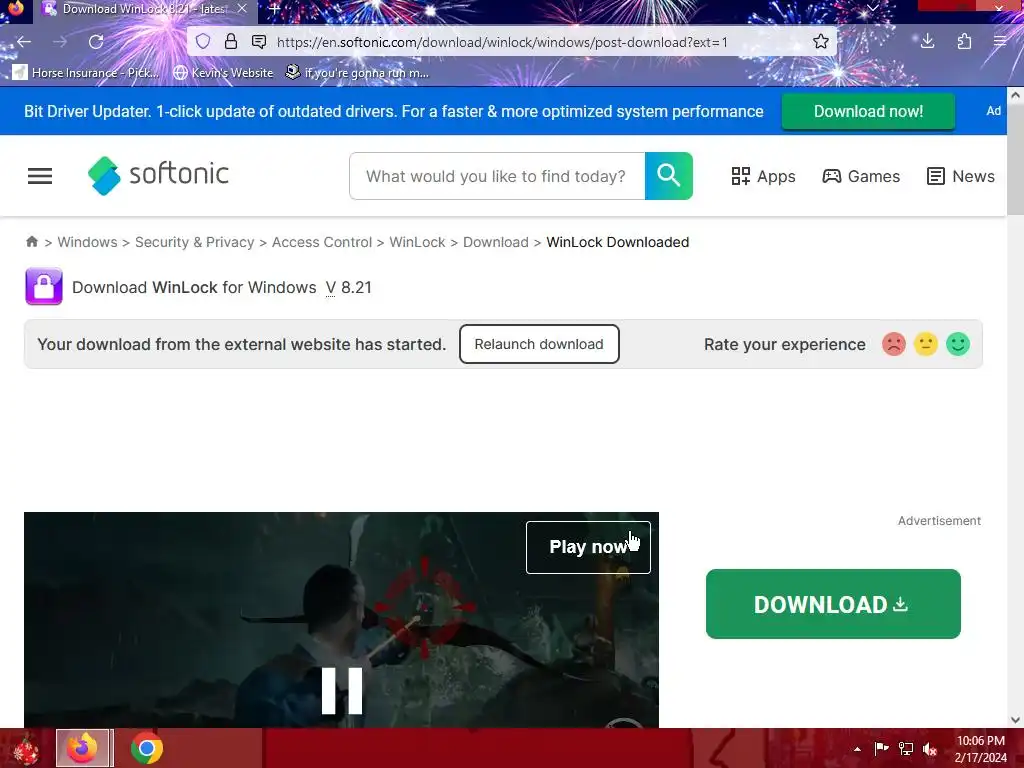
Task: Focus the 'What would you like to find today?' field
Action: pos(497,176)
